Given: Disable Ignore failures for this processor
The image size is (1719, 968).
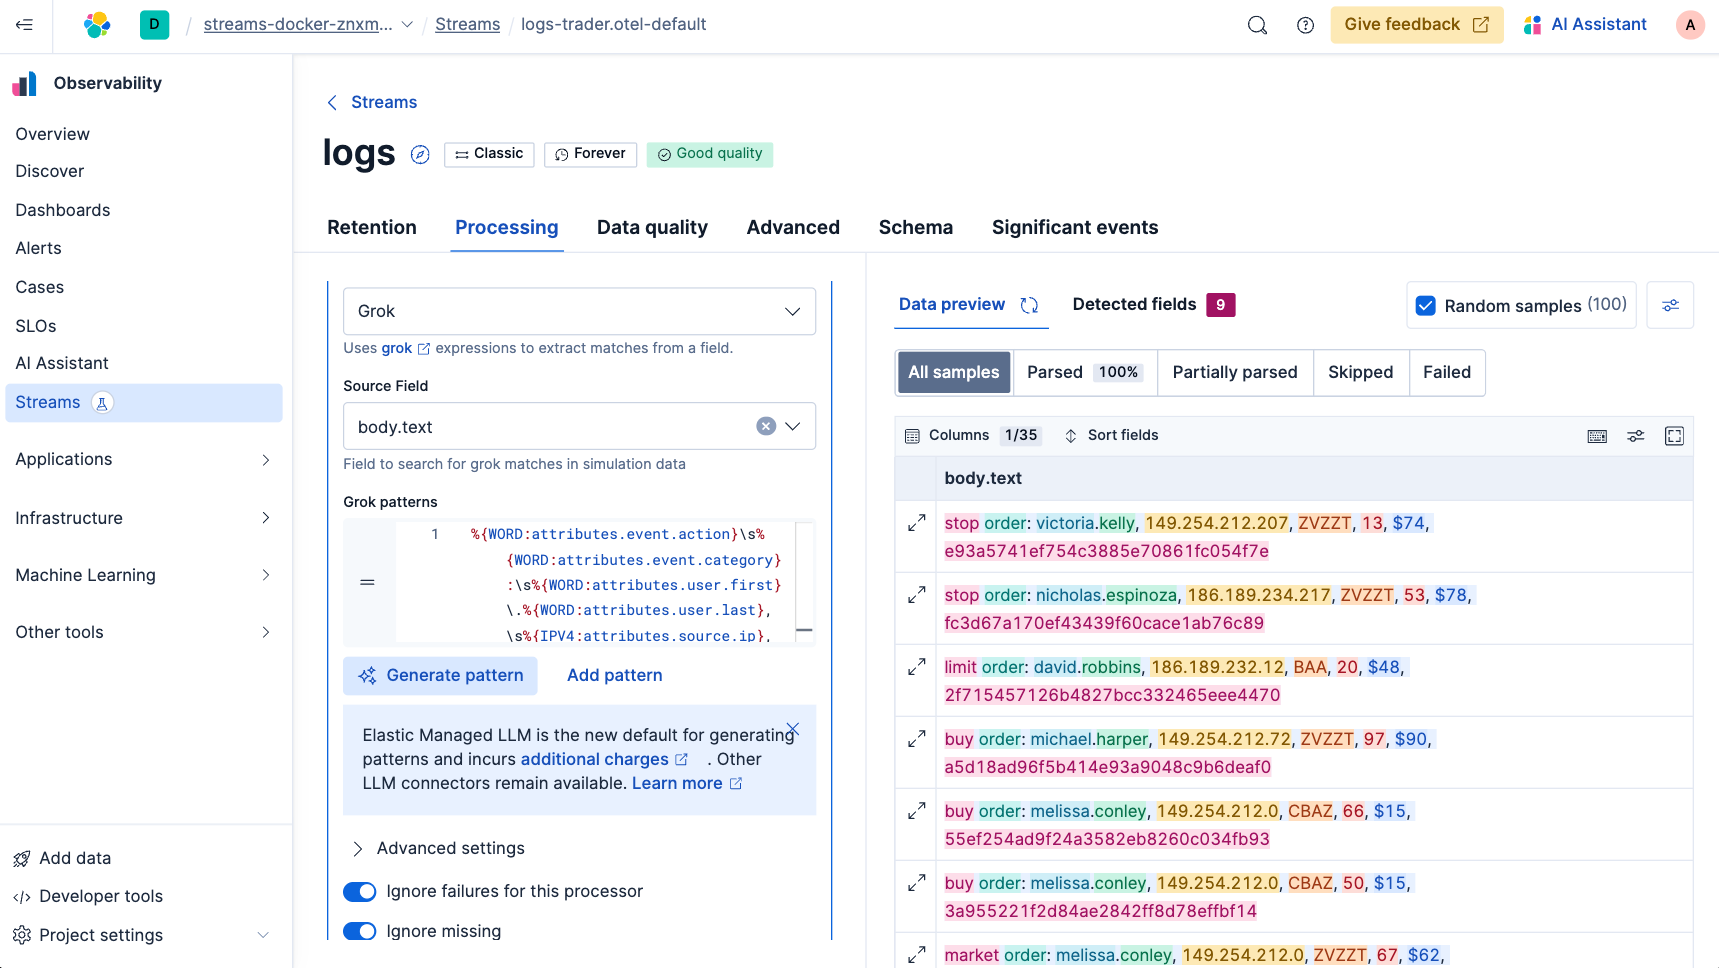Looking at the screenshot, I should tap(360, 892).
